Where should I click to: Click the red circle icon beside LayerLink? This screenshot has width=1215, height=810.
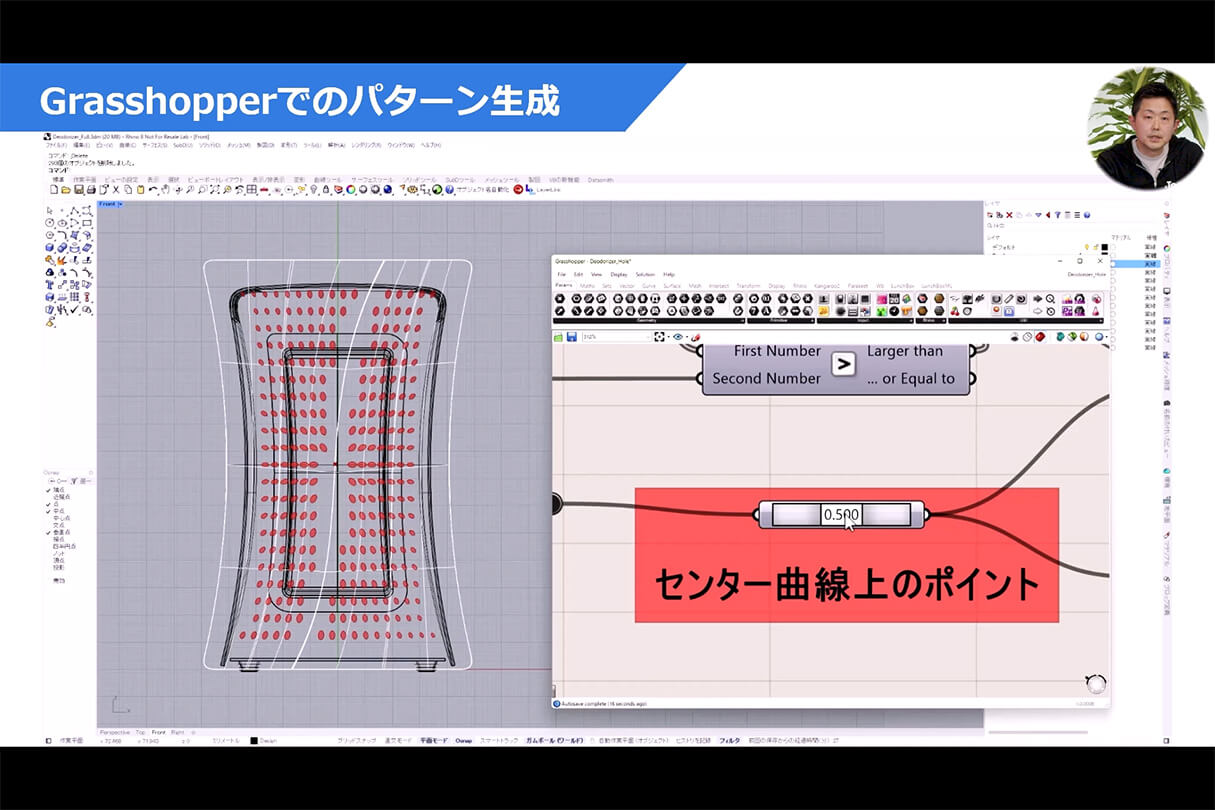[x=518, y=188]
